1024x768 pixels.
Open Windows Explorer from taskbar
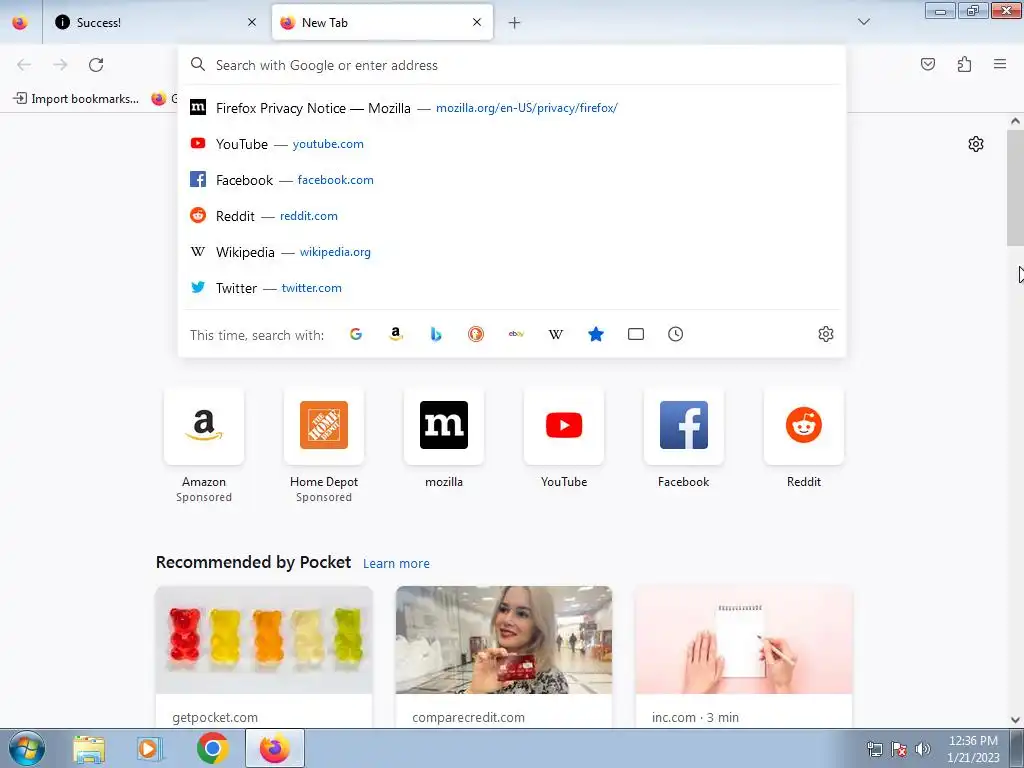tap(89, 748)
